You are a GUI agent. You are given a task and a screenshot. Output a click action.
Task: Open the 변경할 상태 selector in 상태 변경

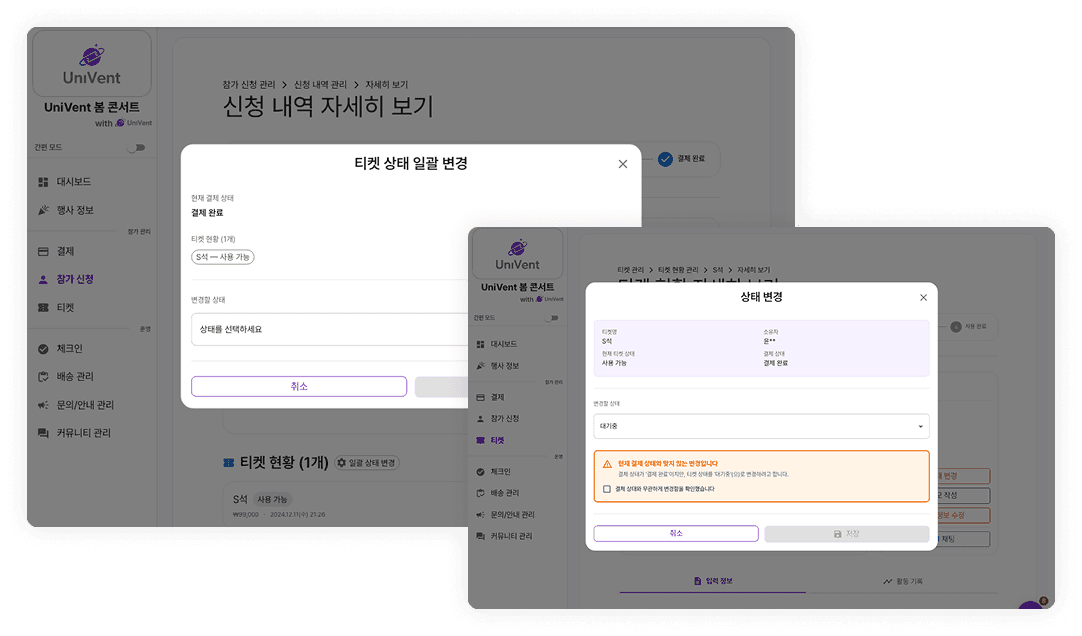click(762, 426)
